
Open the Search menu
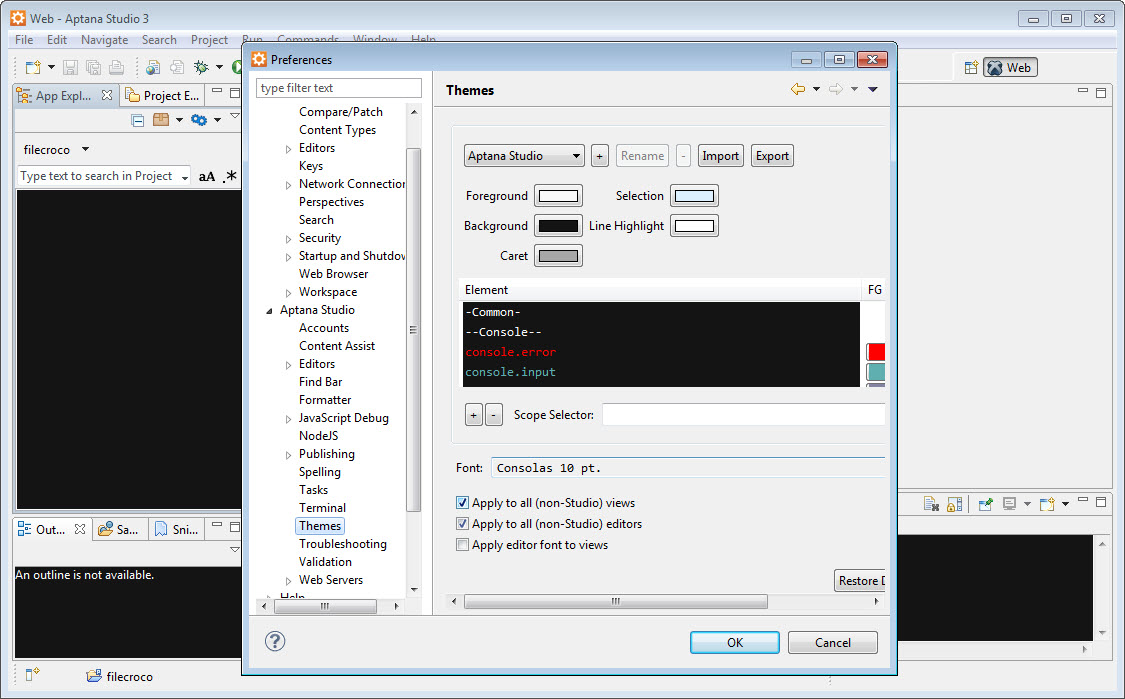[159, 39]
